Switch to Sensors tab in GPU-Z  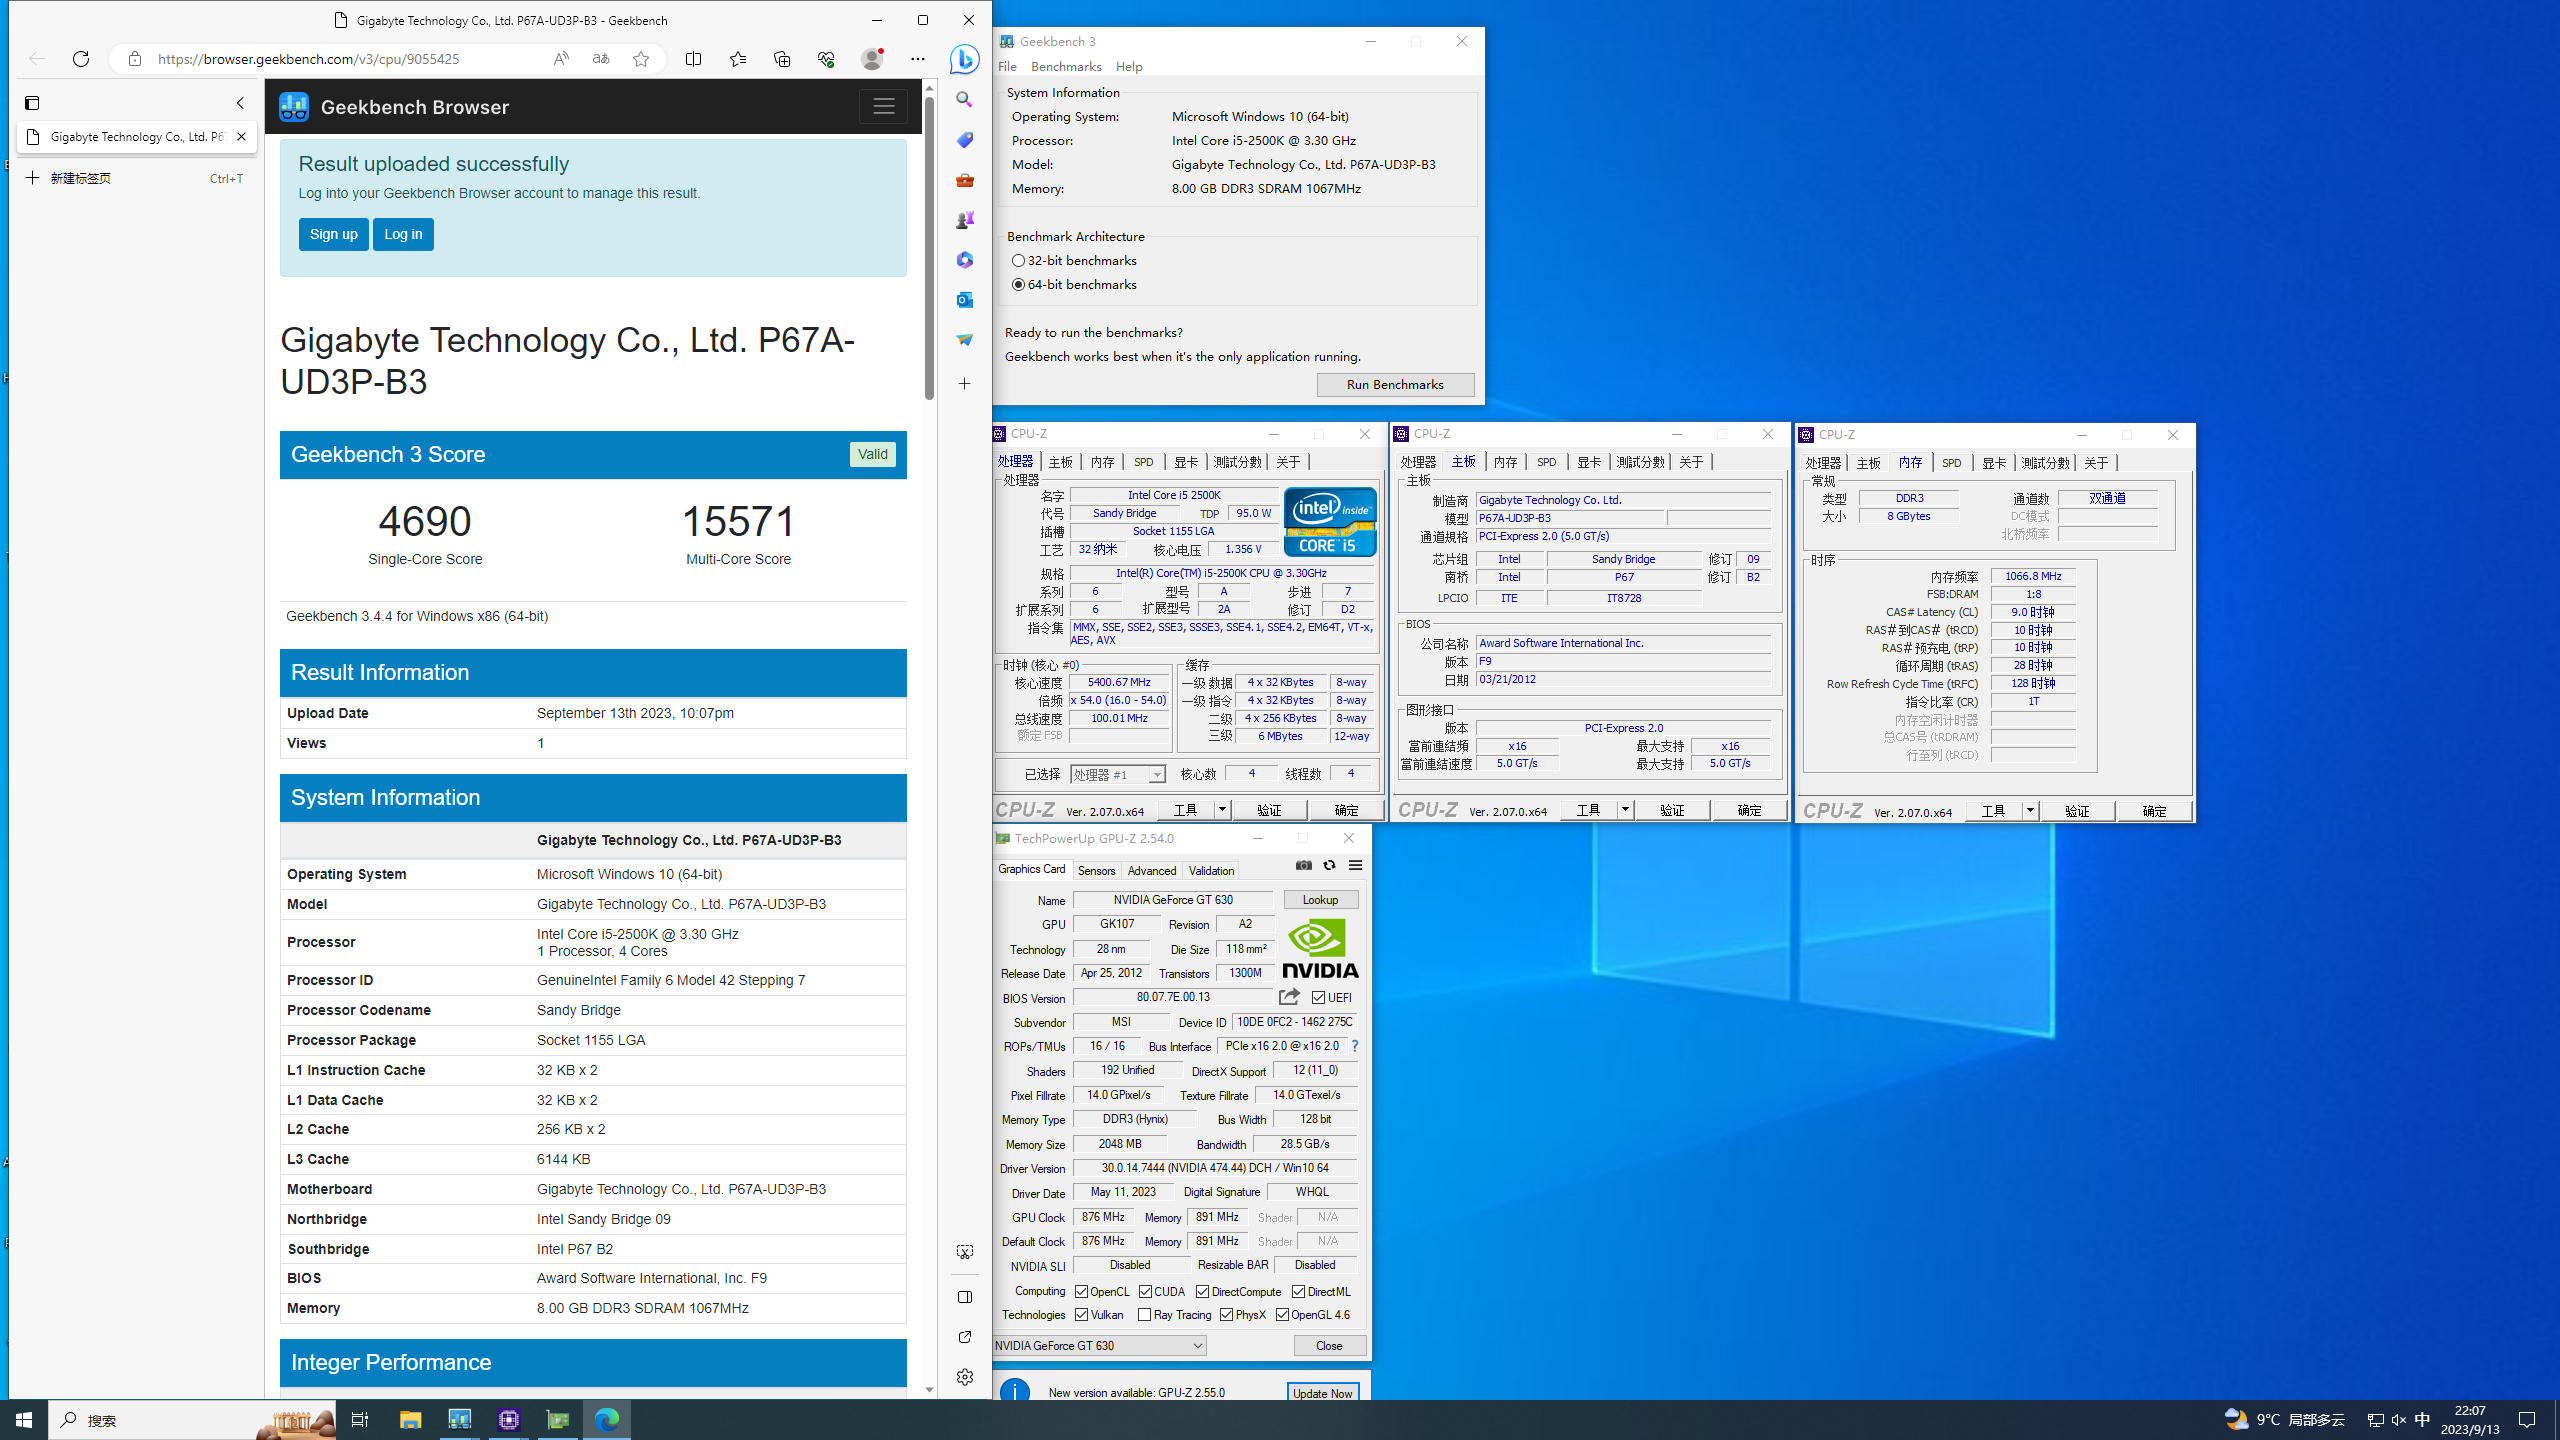(x=1096, y=870)
